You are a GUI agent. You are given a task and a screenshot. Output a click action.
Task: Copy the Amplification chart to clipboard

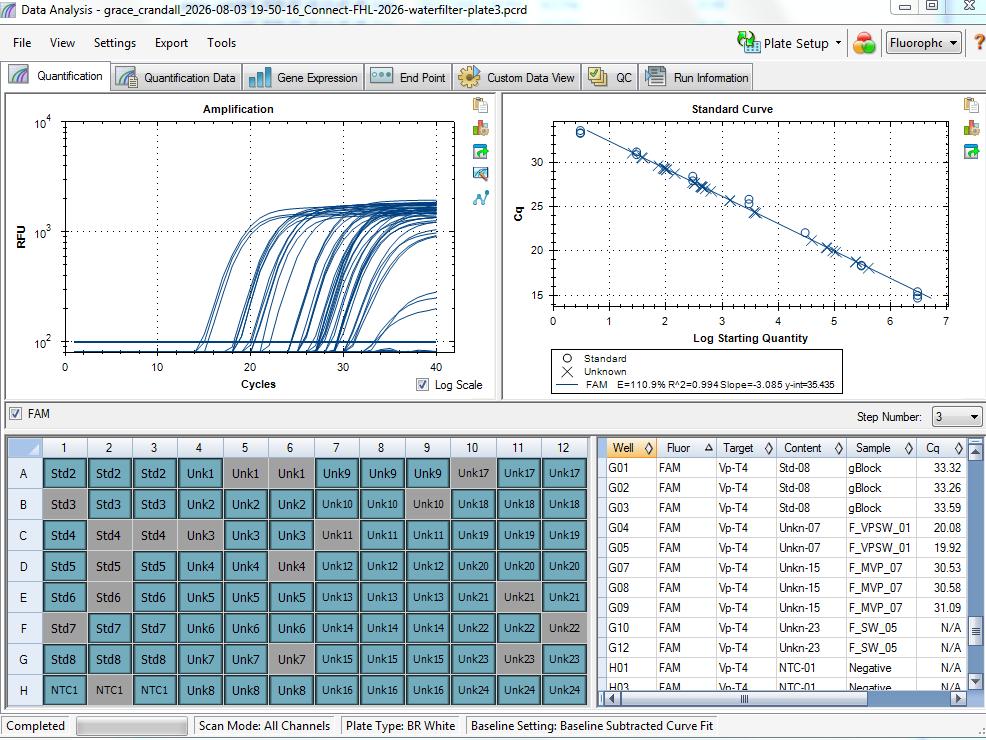point(480,105)
